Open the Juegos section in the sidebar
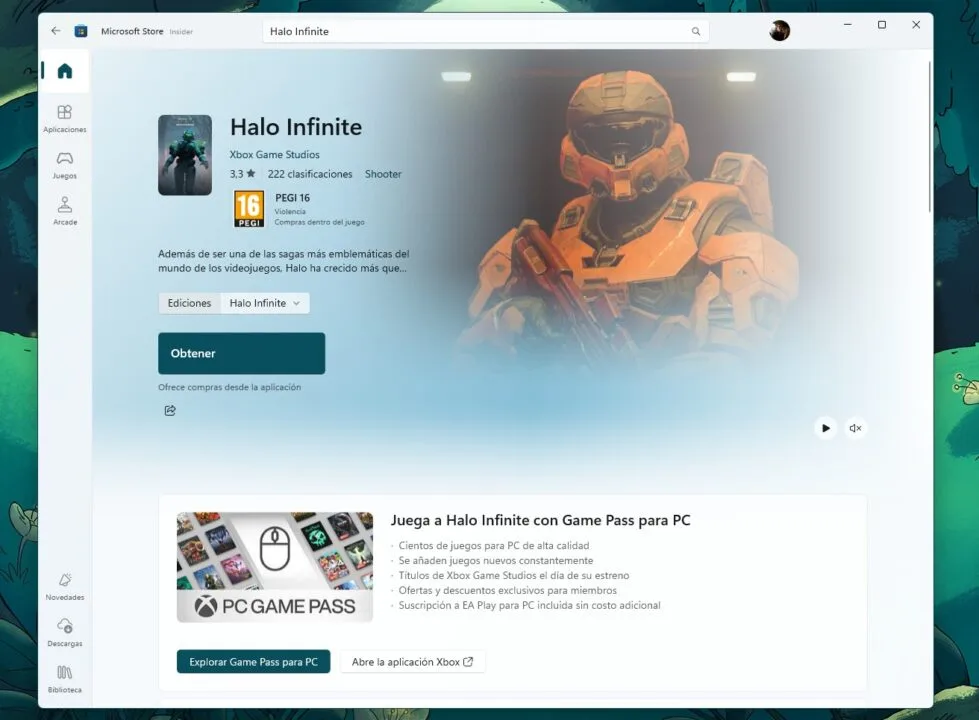979x720 pixels. [64, 165]
